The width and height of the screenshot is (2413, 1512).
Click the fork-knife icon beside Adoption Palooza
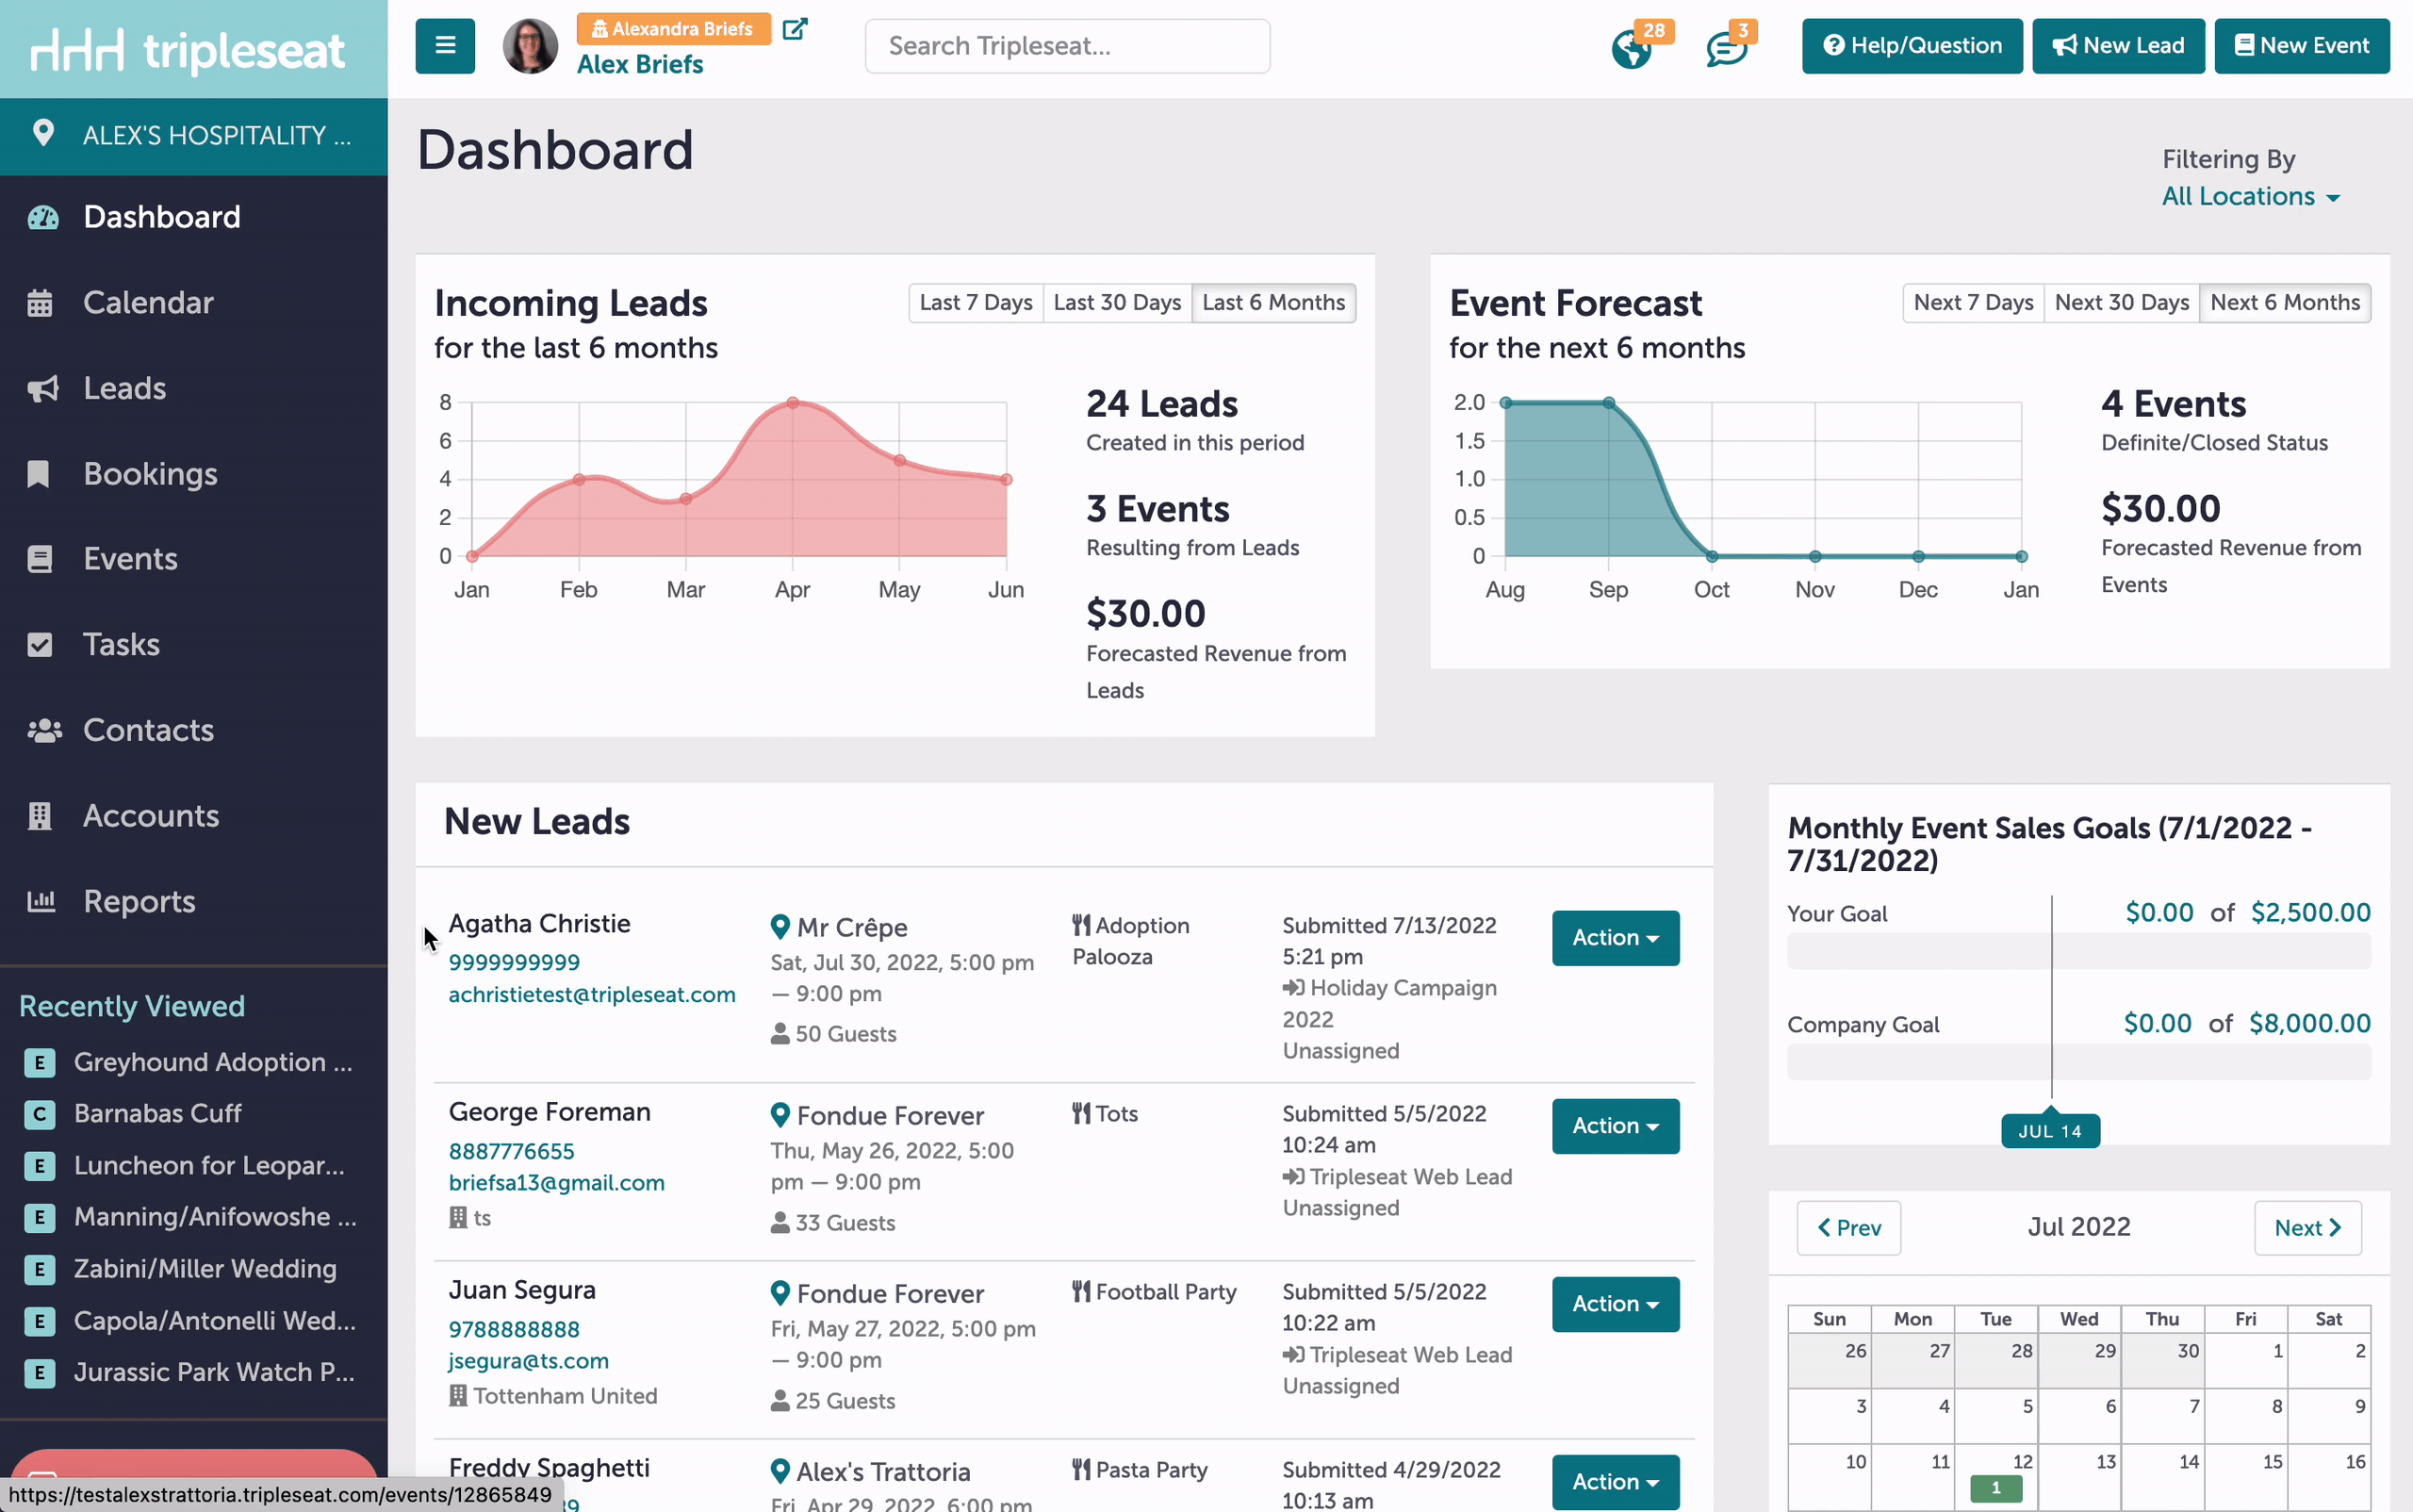[1081, 925]
